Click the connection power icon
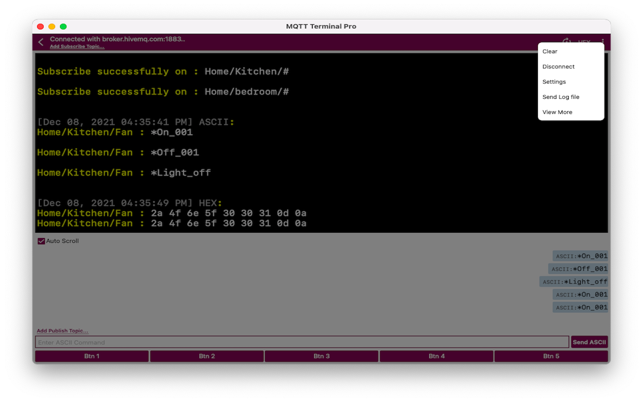 566,42
